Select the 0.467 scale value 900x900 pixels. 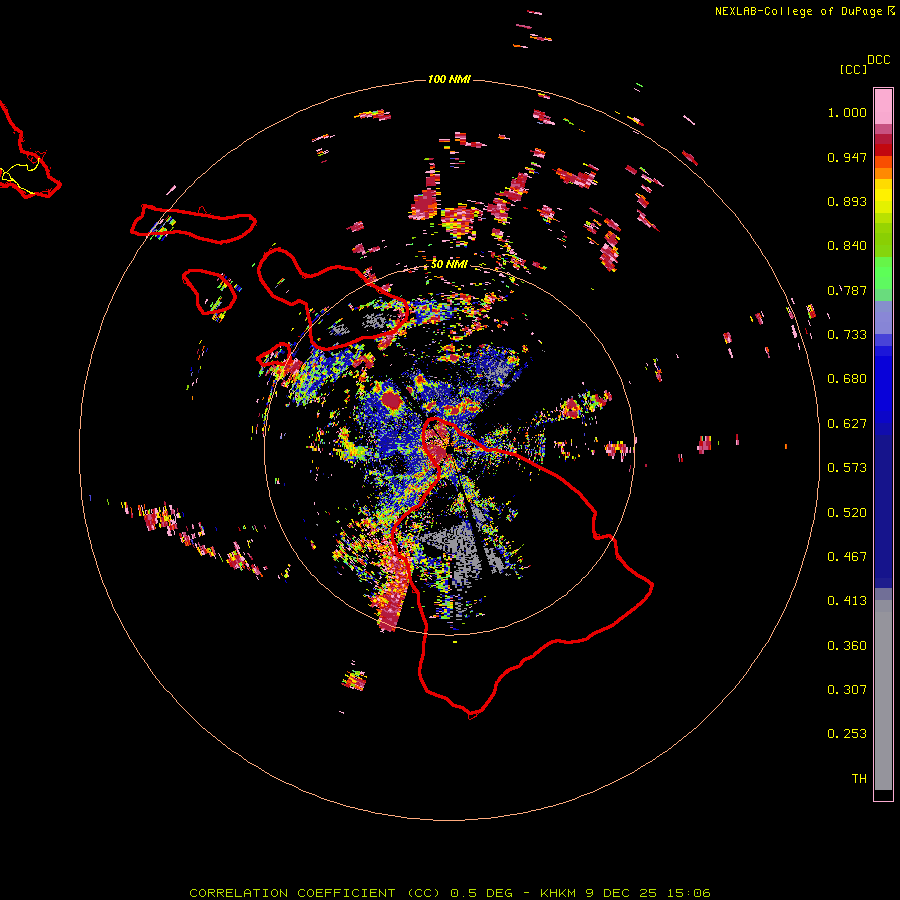[847, 557]
